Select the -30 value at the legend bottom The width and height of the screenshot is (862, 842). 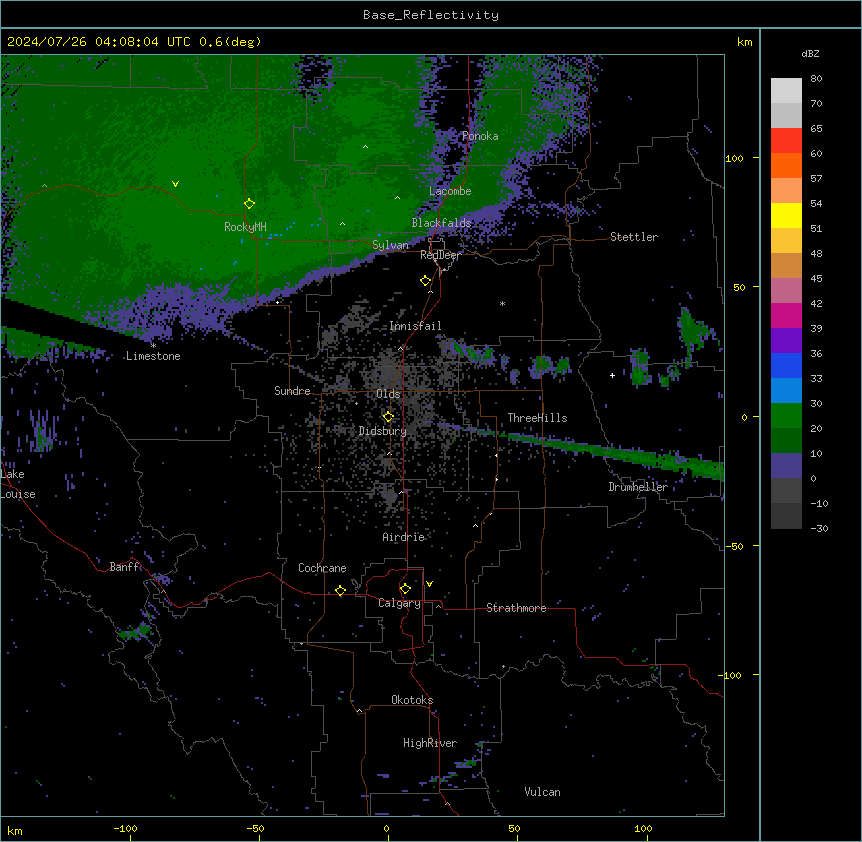[x=819, y=528]
